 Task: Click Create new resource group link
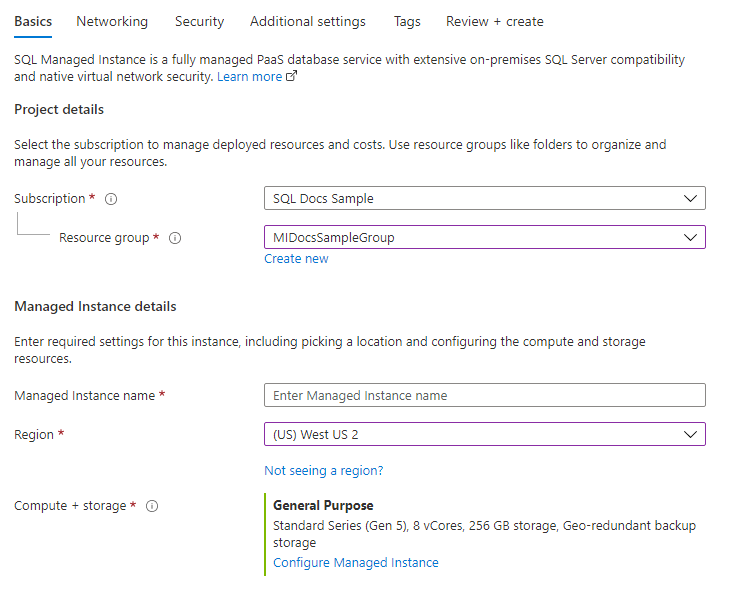tap(296, 259)
